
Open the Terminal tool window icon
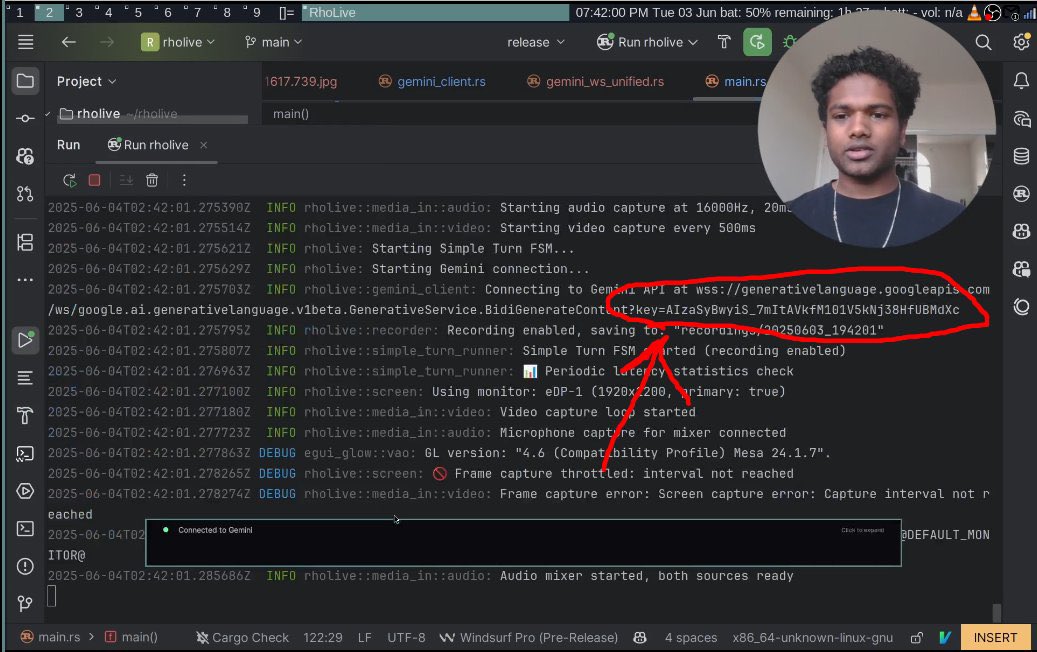click(25, 528)
